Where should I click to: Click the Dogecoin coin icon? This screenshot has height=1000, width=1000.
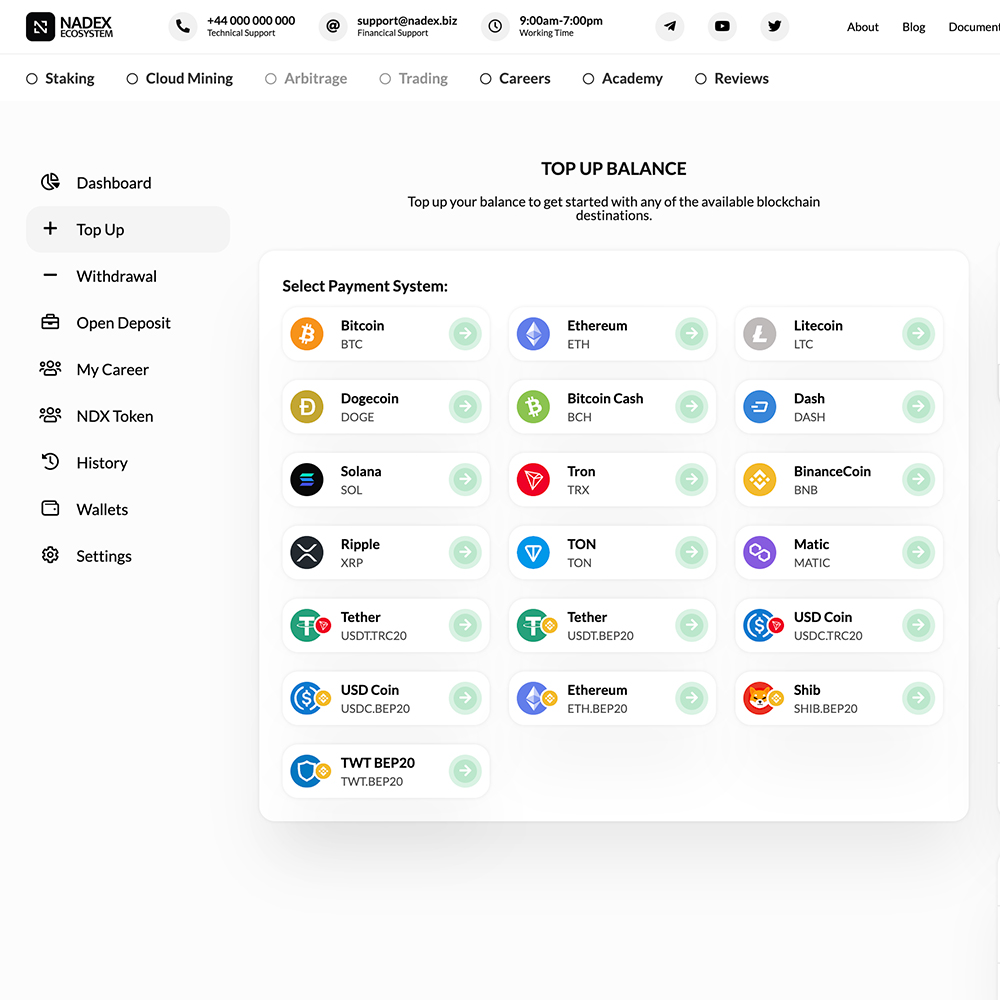307,406
